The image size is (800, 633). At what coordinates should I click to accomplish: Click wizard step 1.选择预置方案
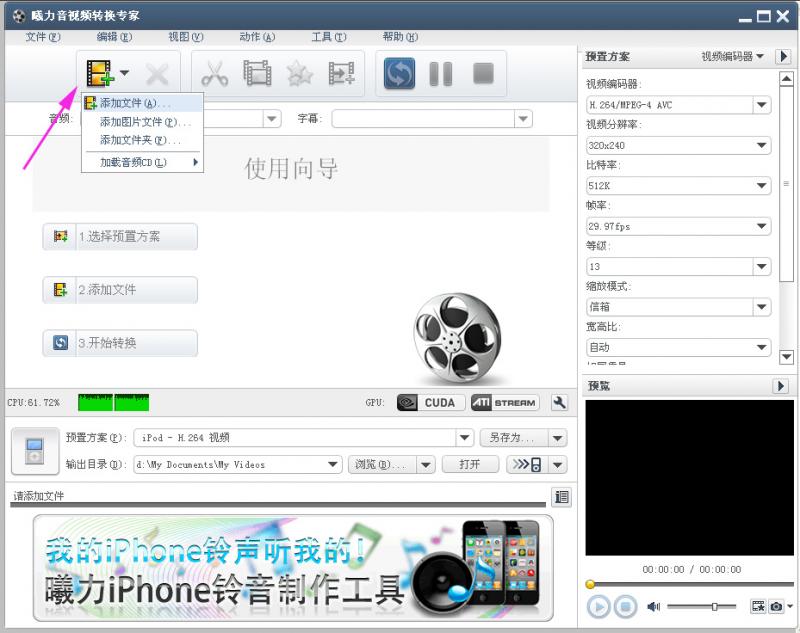point(120,237)
